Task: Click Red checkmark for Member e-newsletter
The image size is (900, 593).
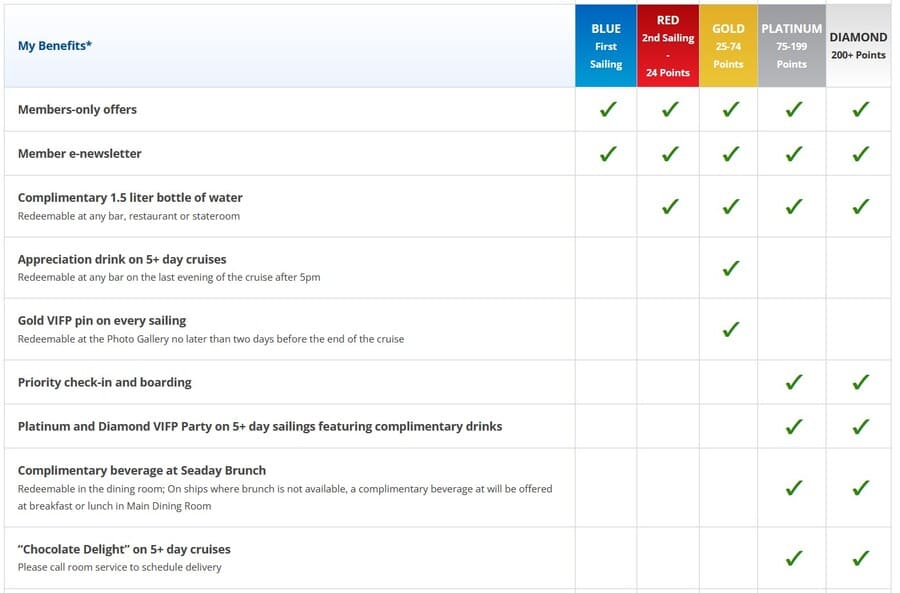Action: (670, 153)
